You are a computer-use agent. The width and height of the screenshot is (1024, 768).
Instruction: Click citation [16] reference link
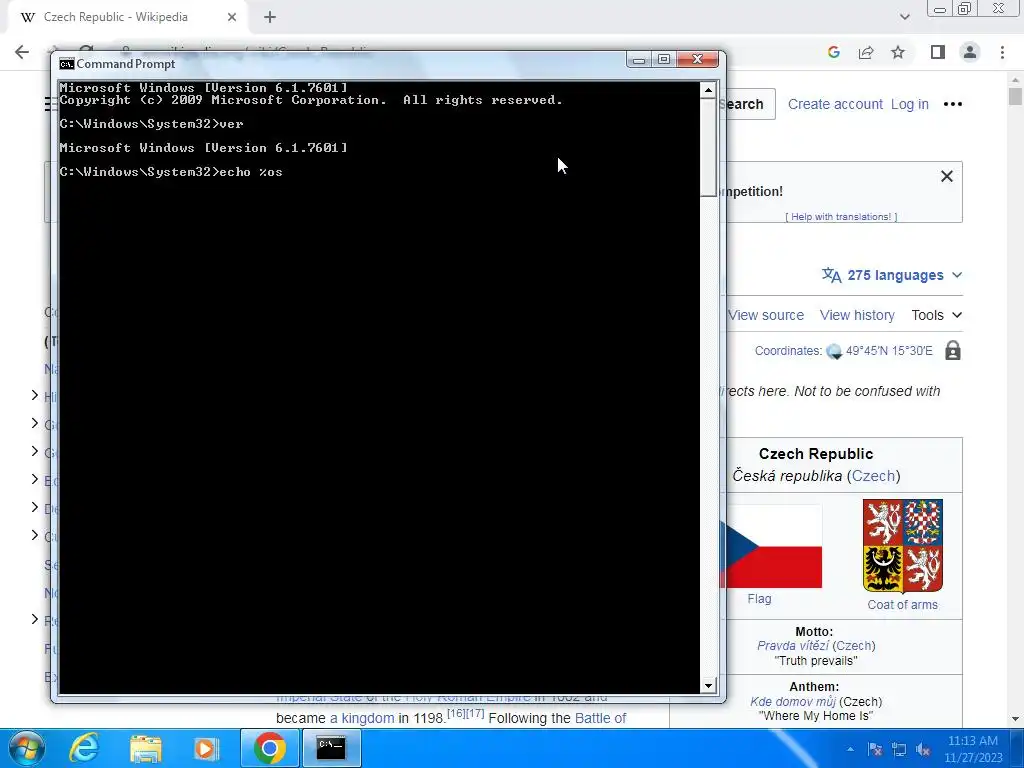coord(456,713)
